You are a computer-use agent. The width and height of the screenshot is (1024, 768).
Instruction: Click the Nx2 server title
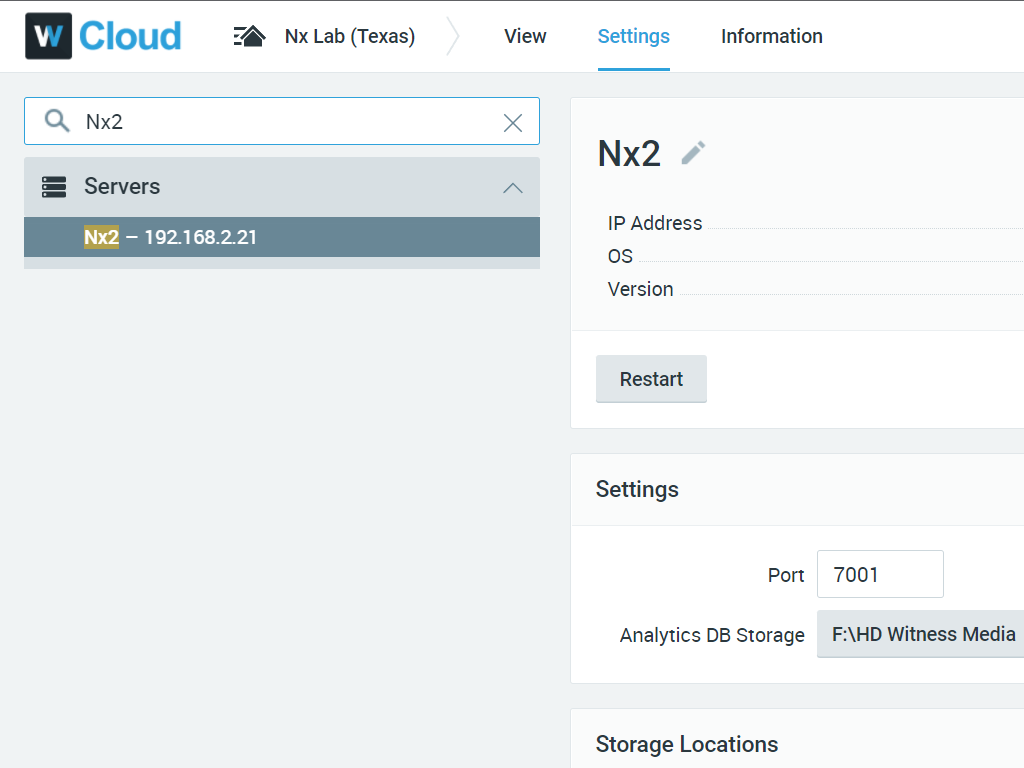coord(629,154)
